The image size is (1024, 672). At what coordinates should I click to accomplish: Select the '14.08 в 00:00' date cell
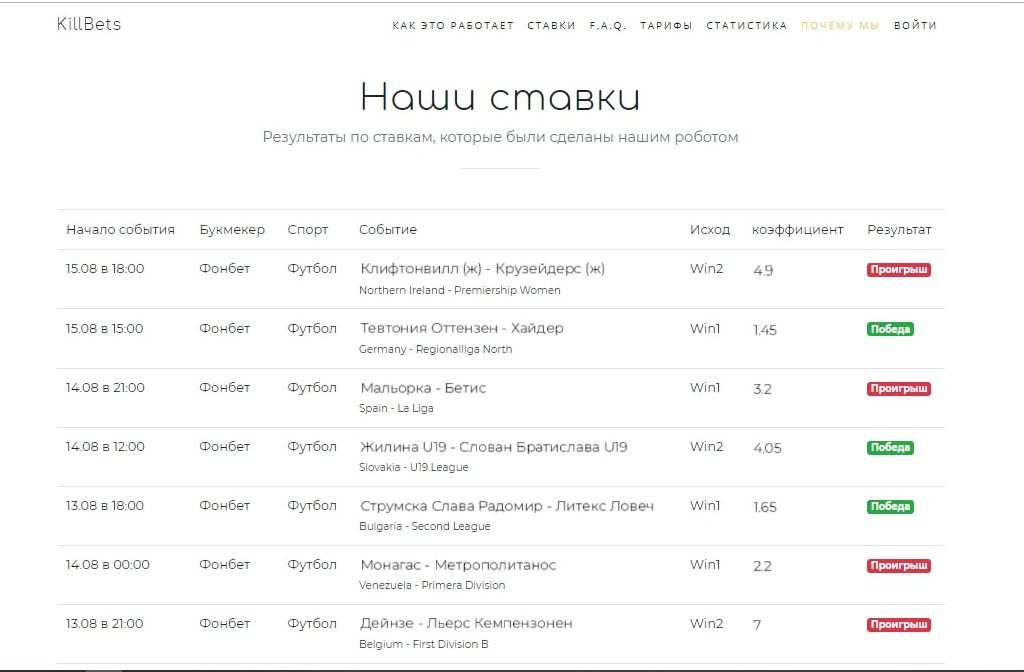[108, 564]
